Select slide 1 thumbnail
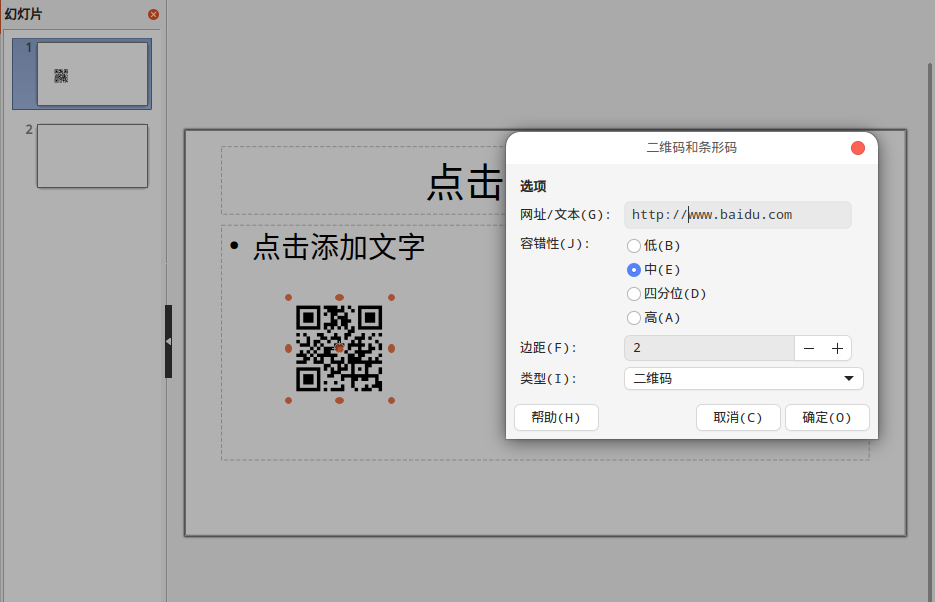The image size is (935, 602). click(x=92, y=74)
